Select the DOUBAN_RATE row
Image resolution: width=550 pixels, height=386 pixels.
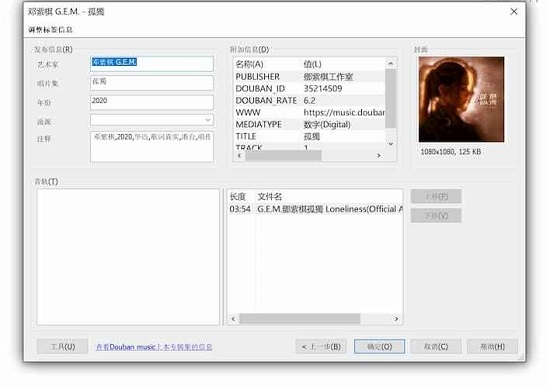tap(309, 101)
